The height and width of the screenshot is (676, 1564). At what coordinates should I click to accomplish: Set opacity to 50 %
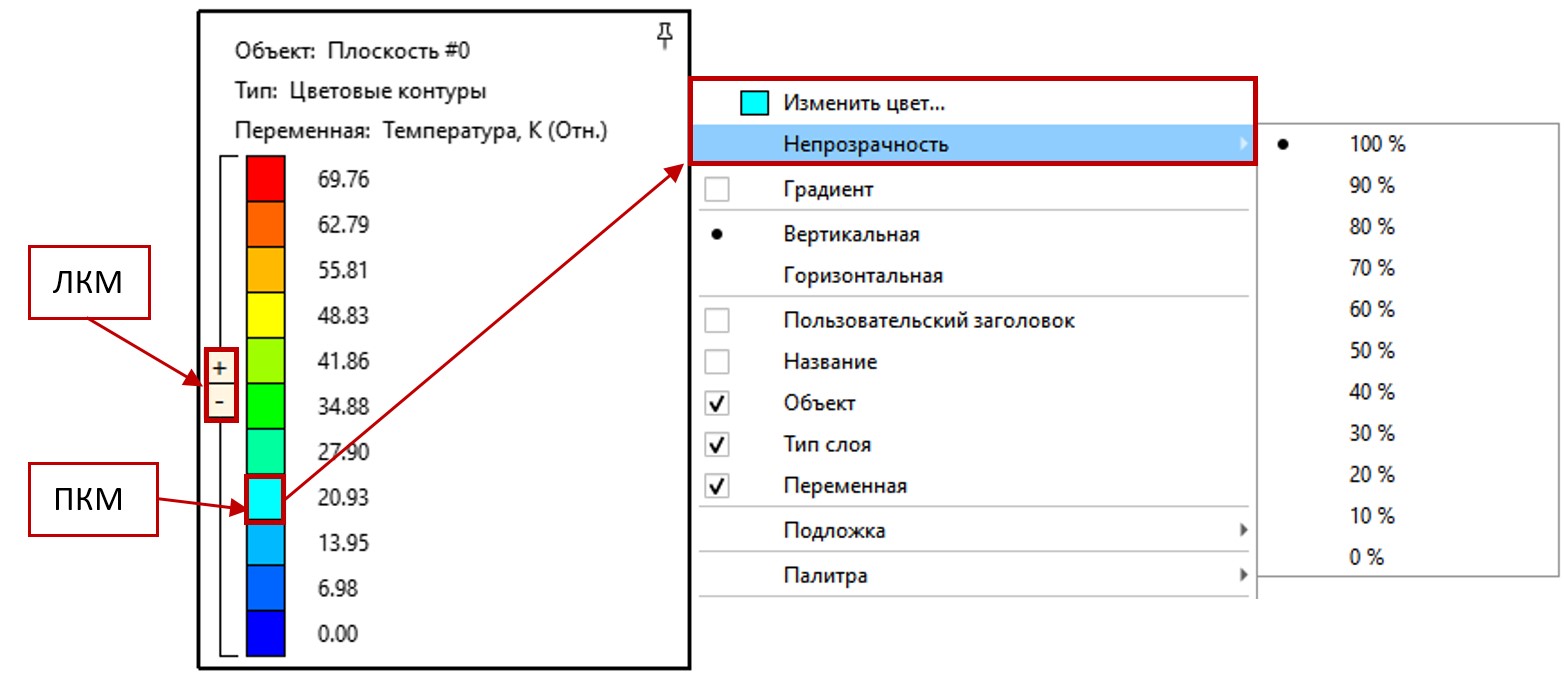coord(1371,351)
